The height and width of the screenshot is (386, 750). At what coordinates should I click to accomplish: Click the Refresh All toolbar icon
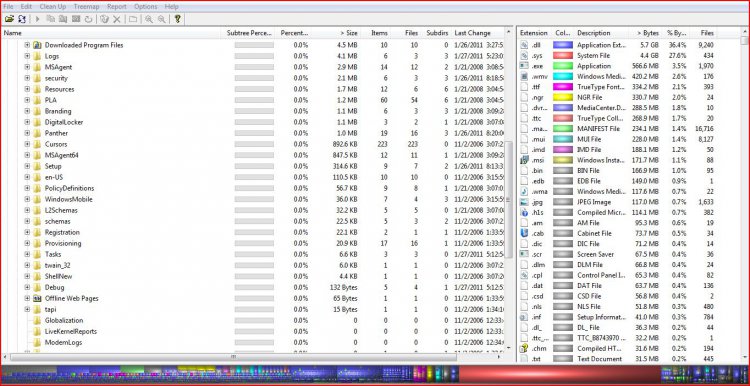pos(22,19)
